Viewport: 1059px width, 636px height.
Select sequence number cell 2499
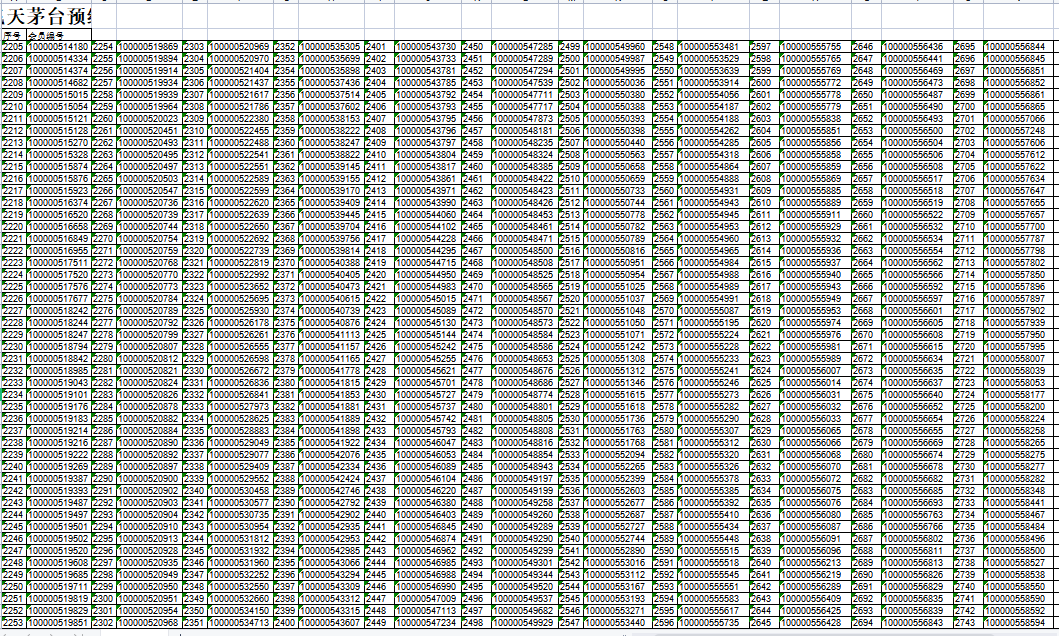[x=571, y=47]
